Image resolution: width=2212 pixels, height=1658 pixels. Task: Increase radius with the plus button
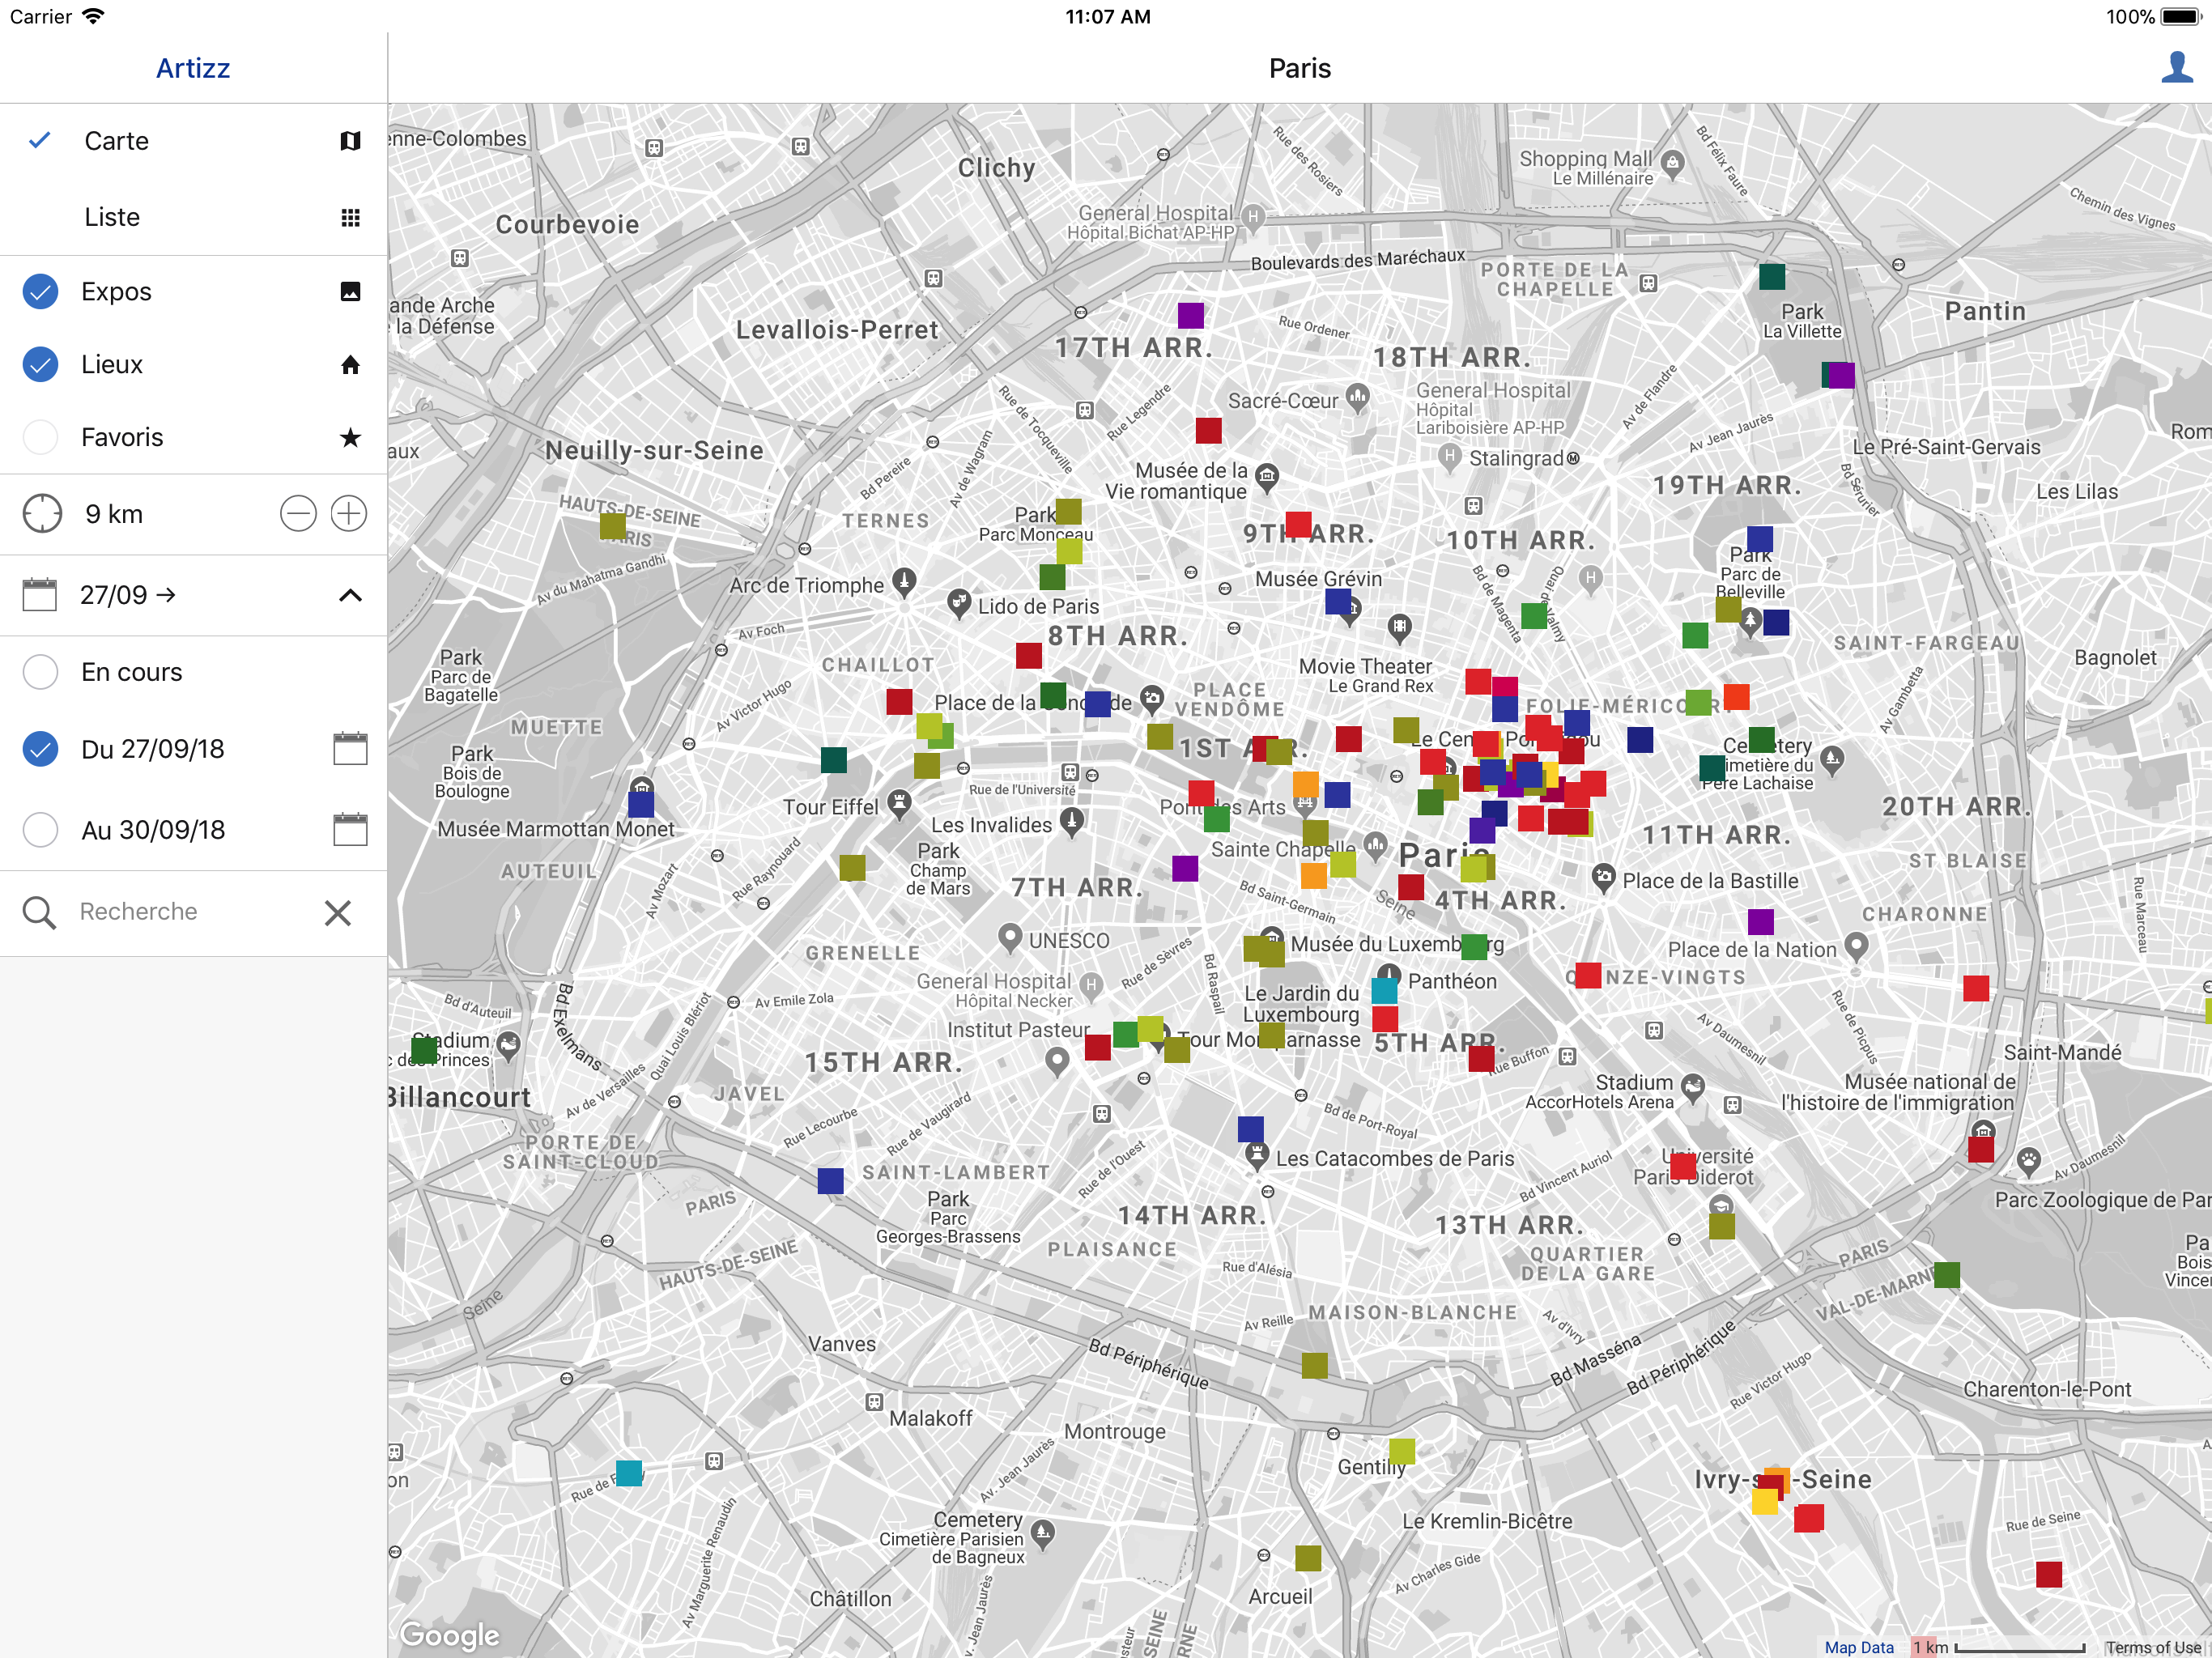[349, 514]
